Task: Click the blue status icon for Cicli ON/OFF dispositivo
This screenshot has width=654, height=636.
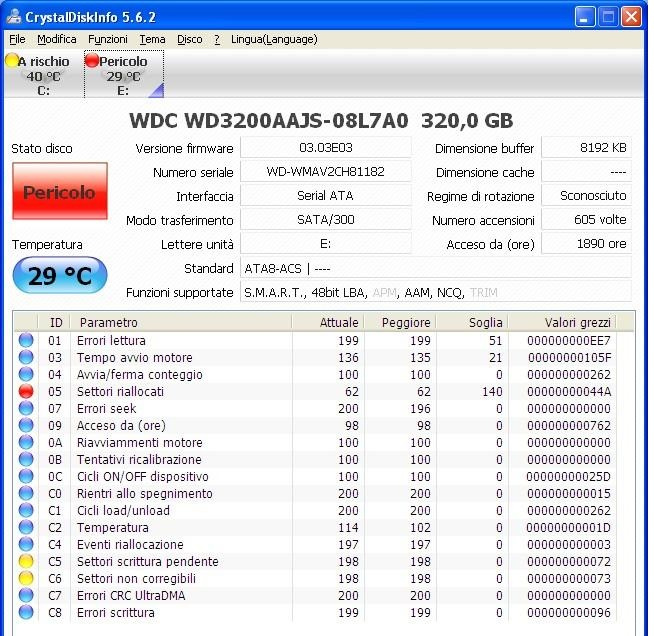Action: coord(26,476)
